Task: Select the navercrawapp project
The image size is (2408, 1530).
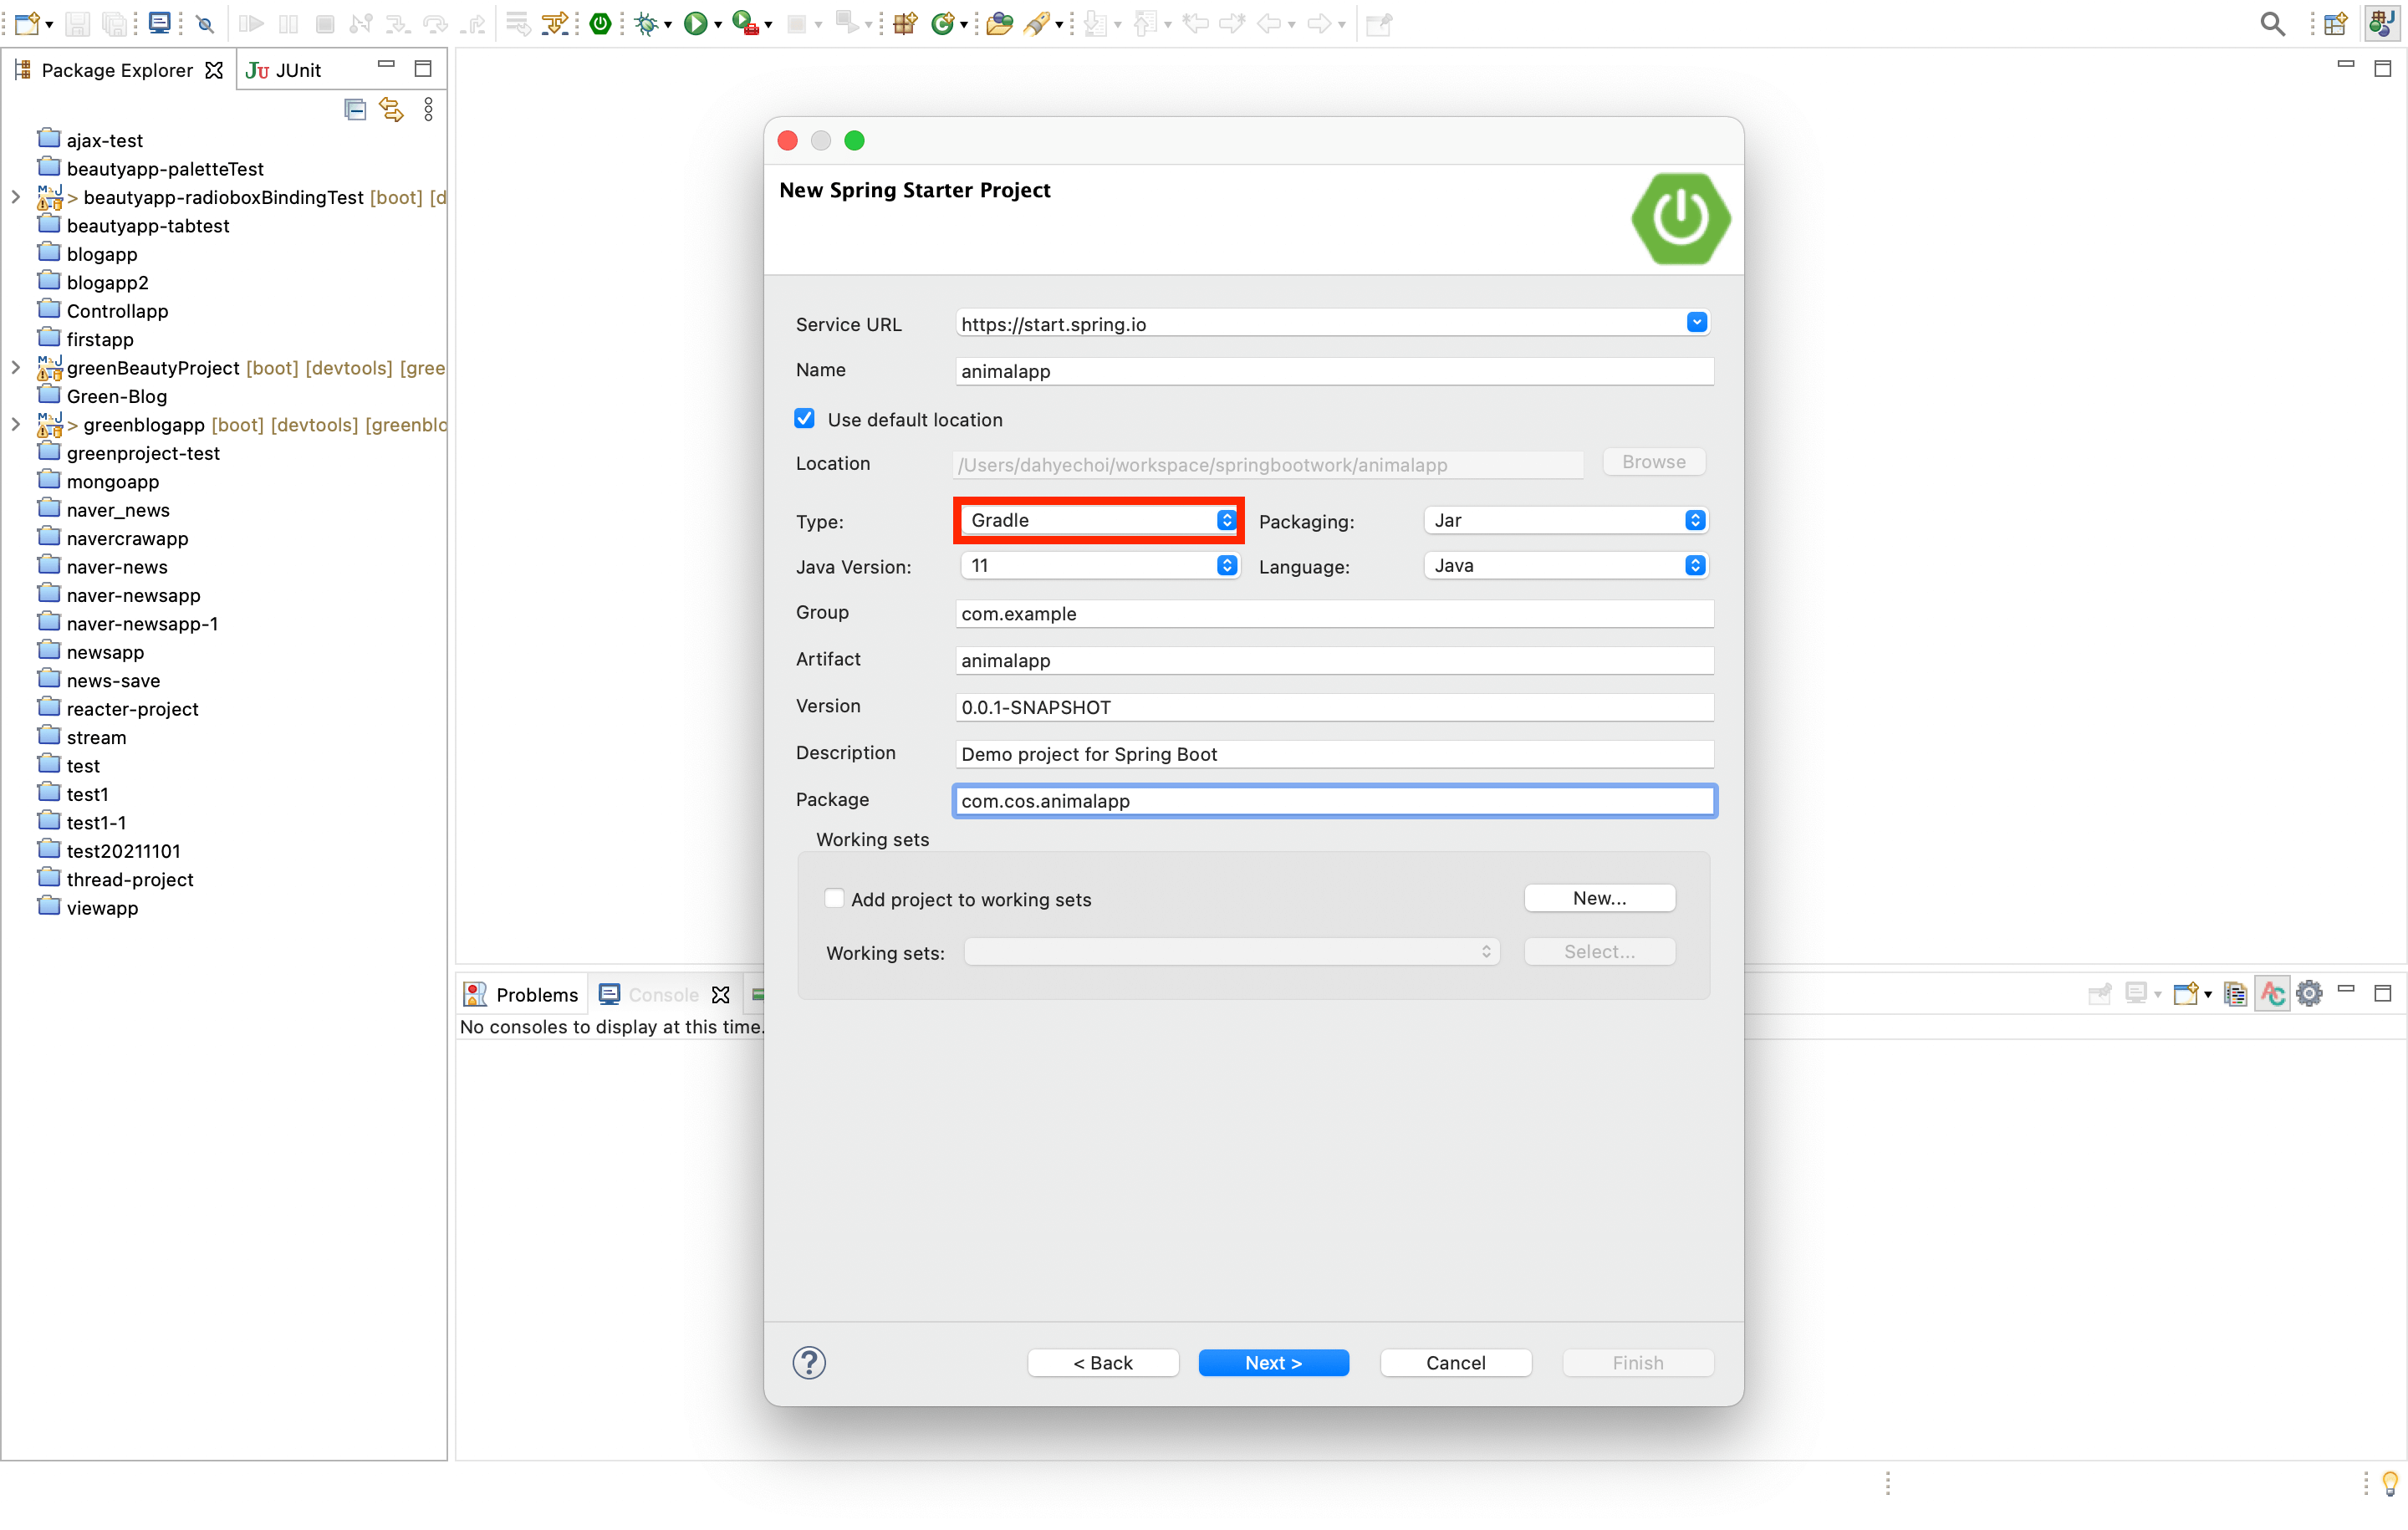Action: click(127, 538)
